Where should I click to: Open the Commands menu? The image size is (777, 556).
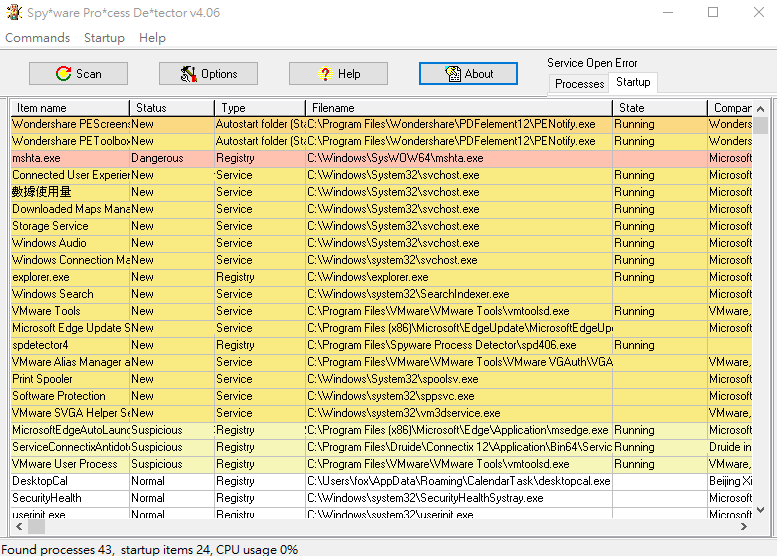(x=38, y=38)
